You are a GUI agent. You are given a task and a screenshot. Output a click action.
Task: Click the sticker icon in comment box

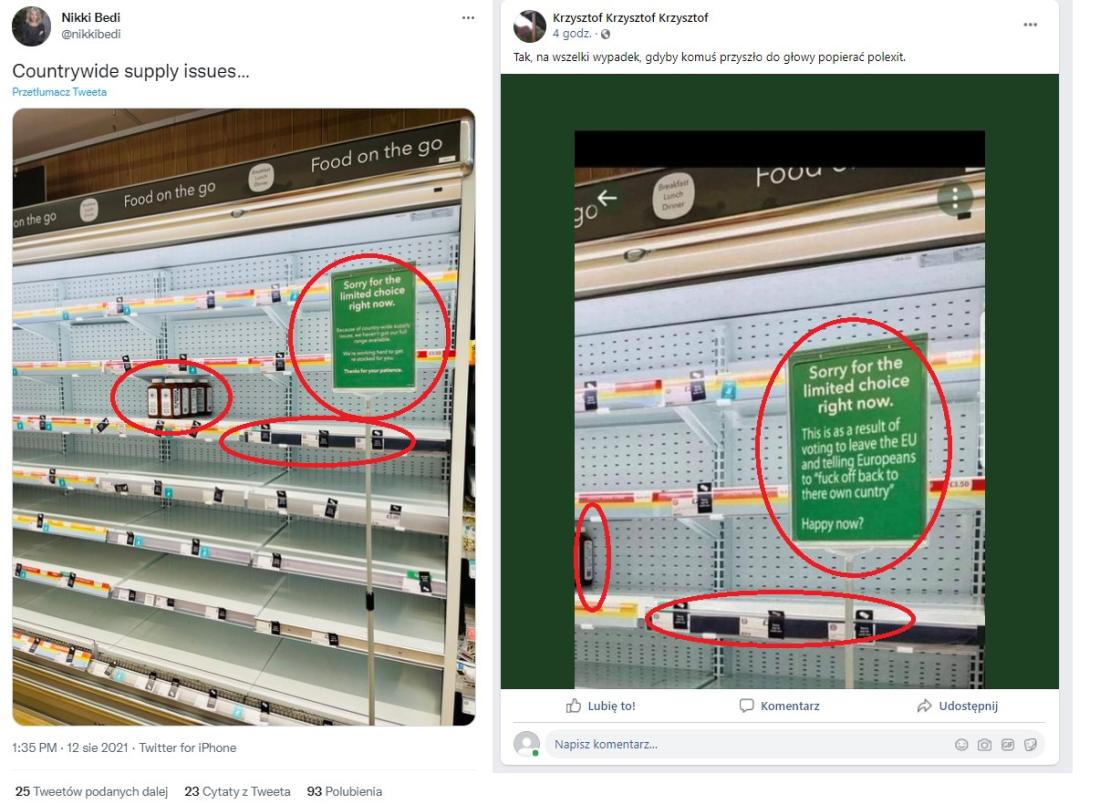(x=1031, y=745)
